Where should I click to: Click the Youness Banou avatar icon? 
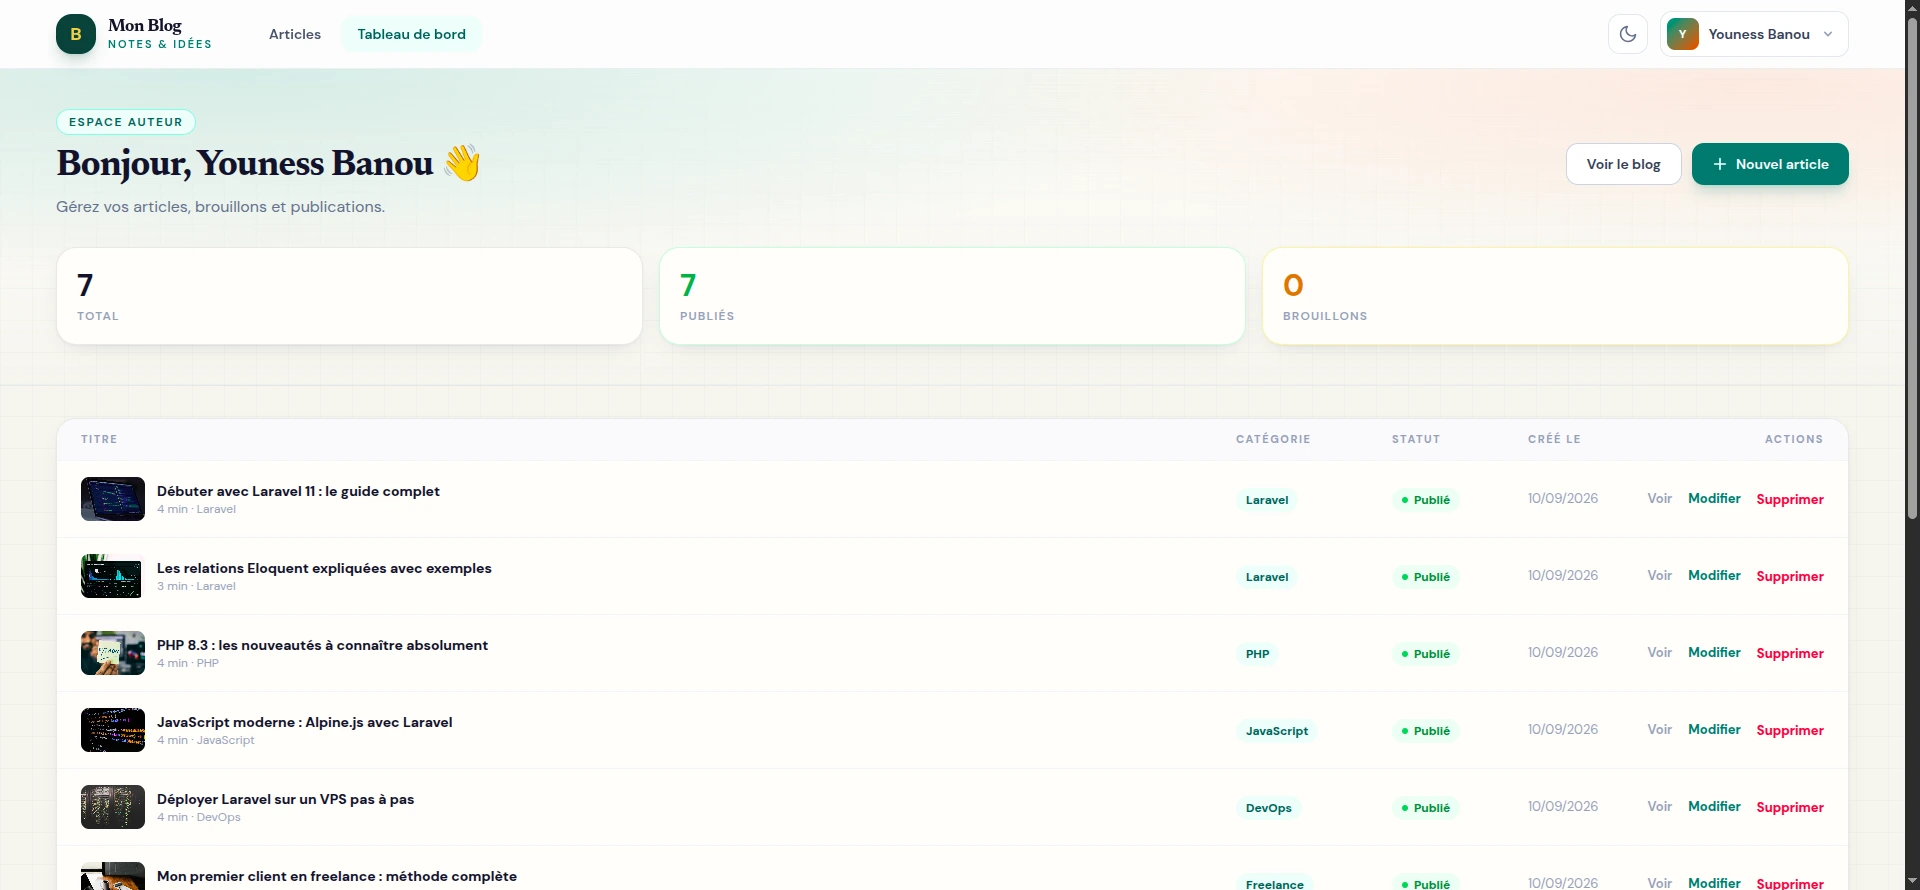[1683, 34]
